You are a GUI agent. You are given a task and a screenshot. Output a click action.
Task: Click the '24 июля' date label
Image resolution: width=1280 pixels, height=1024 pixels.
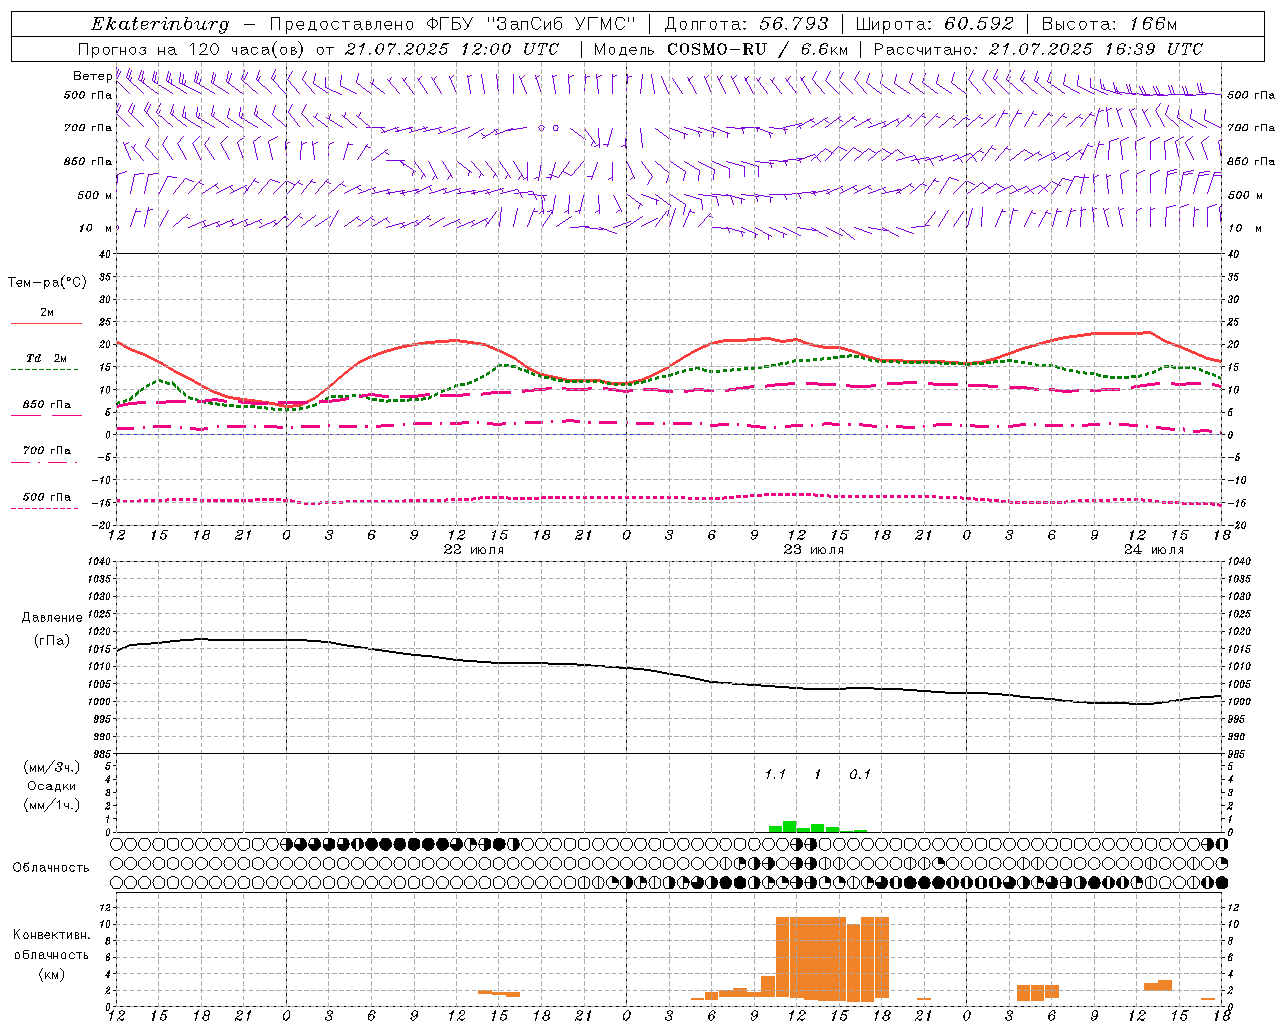pos(1154,550)
